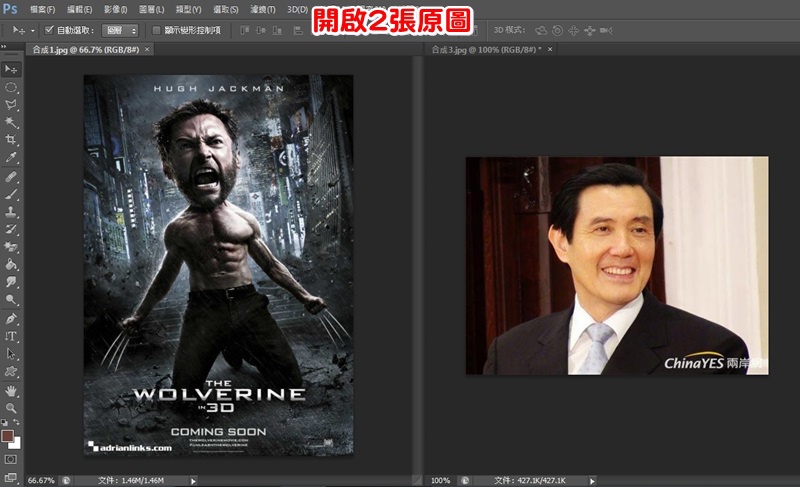
Task: Select the Polygonal Lasso tool
Action: tap(11, 105)
